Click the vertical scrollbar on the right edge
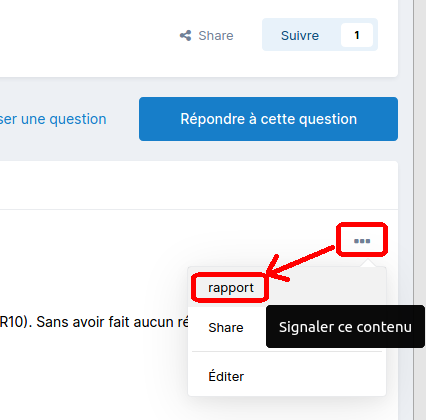Viewport: 426px width, 420px height. (420, 210)
